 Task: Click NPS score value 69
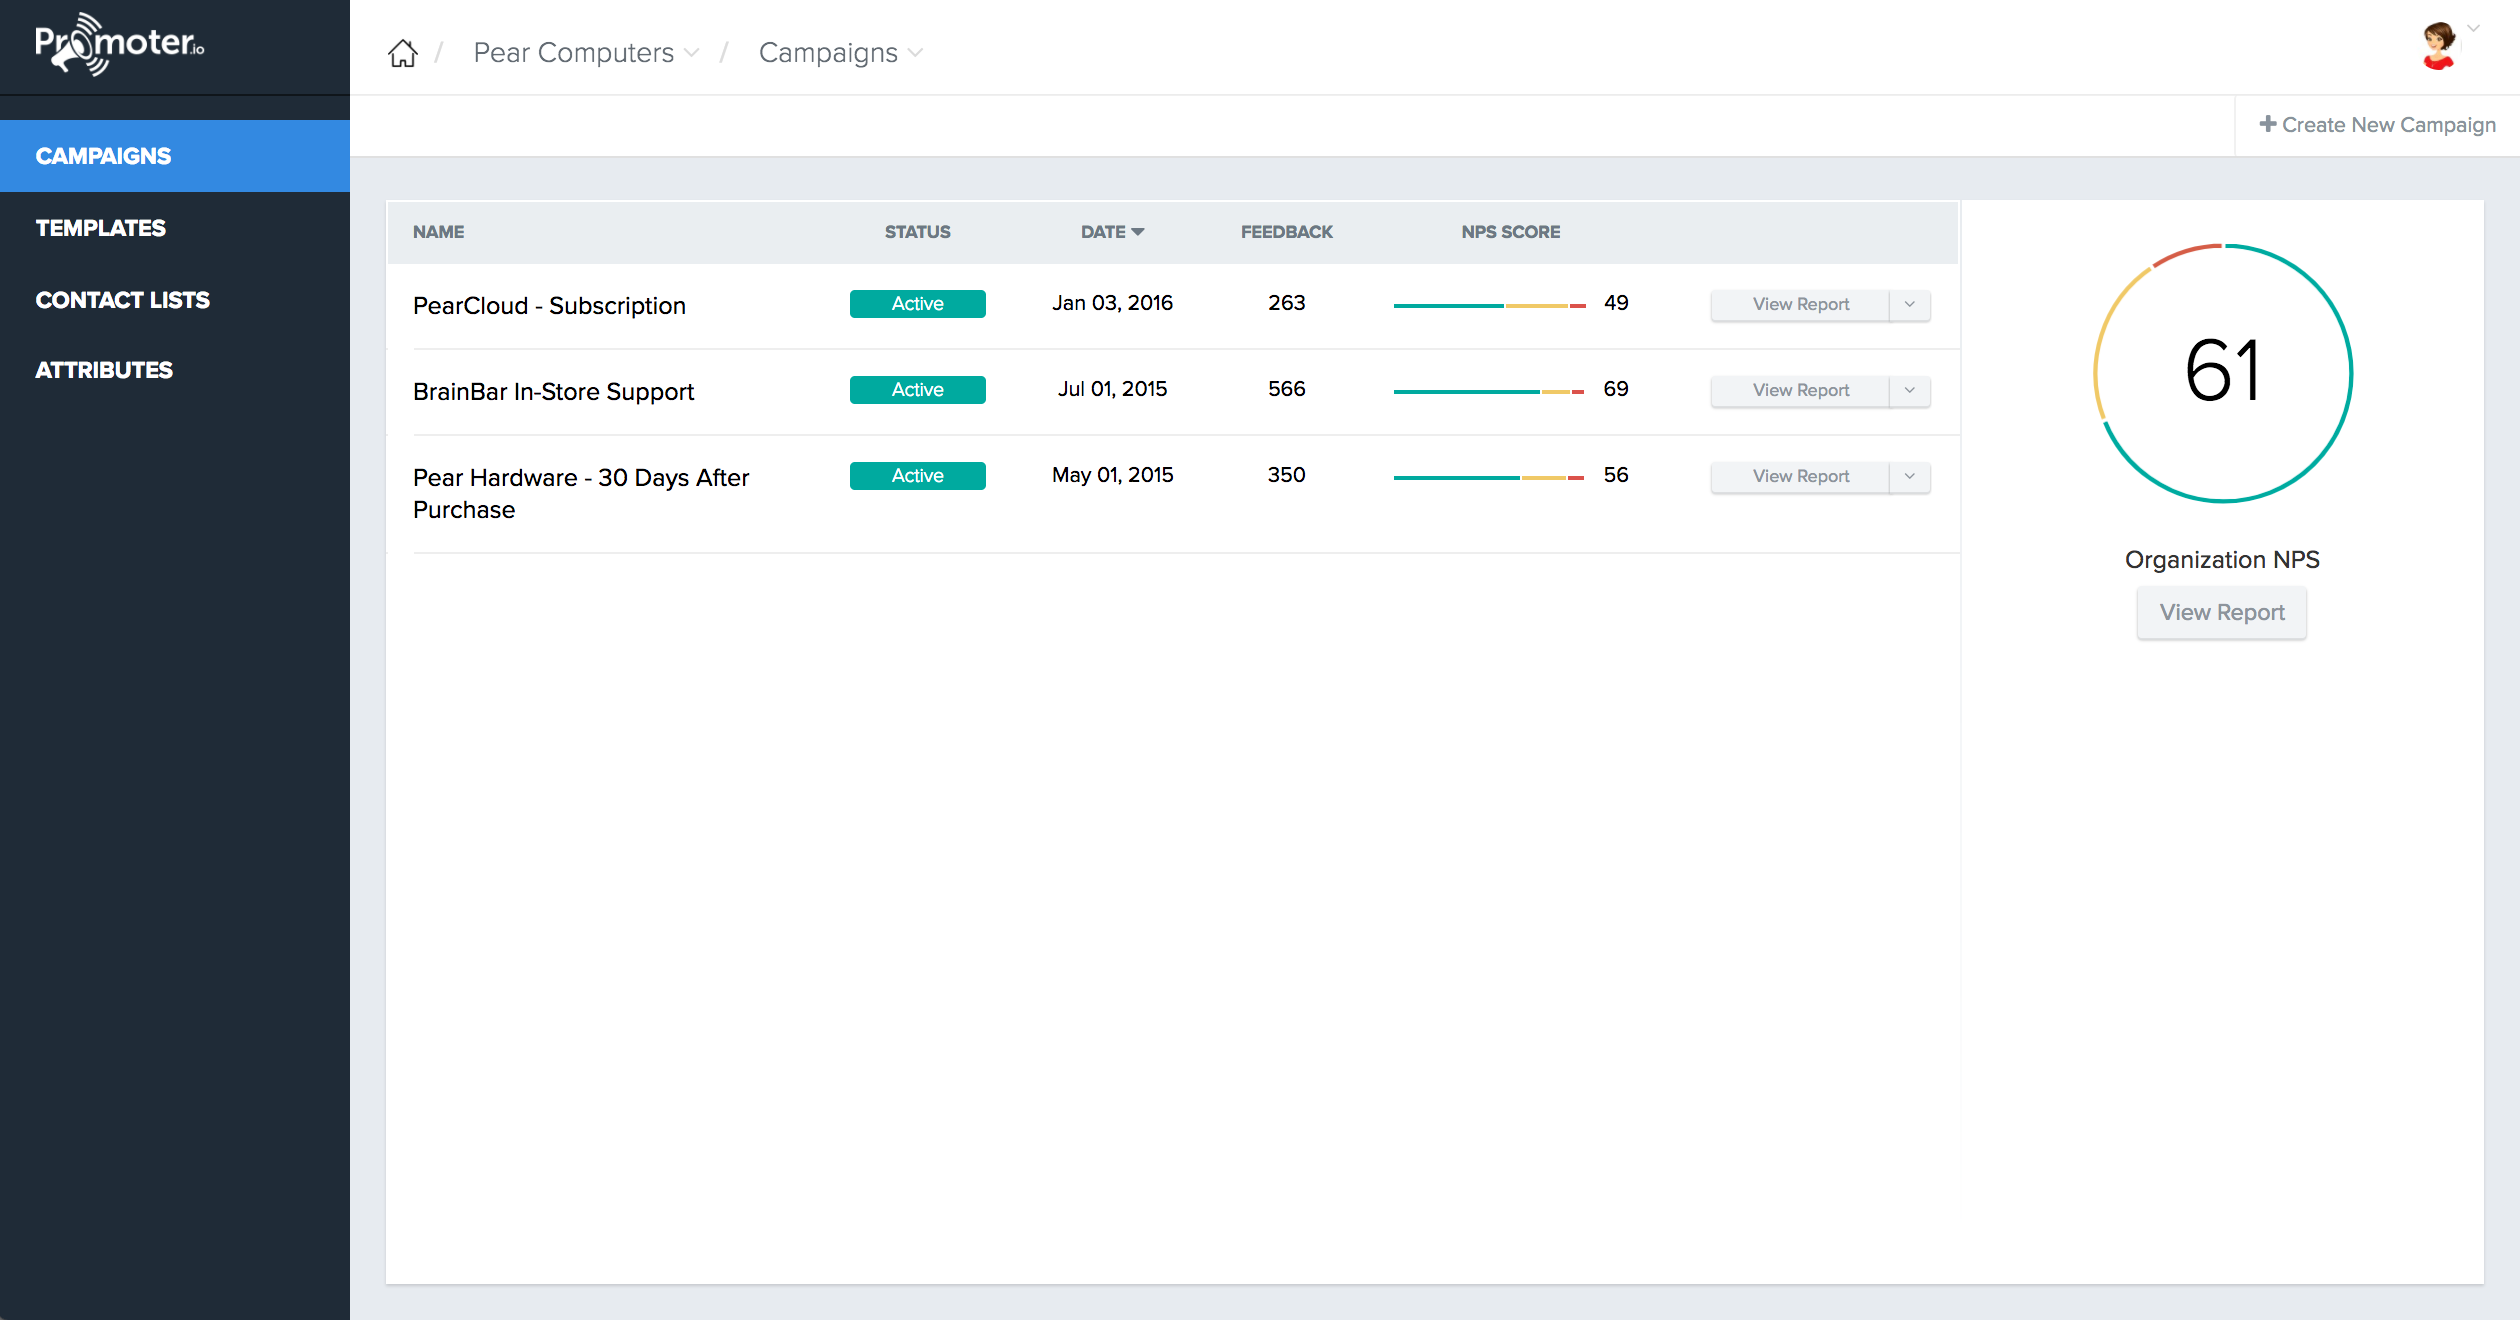(1616, 389)
